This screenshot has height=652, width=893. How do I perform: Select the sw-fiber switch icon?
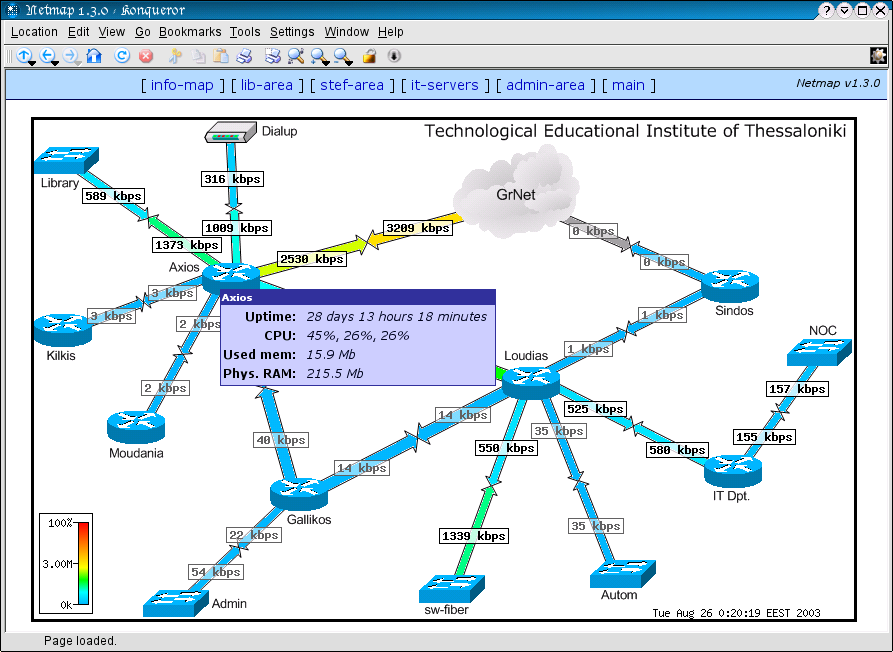(x=451, y=586)
